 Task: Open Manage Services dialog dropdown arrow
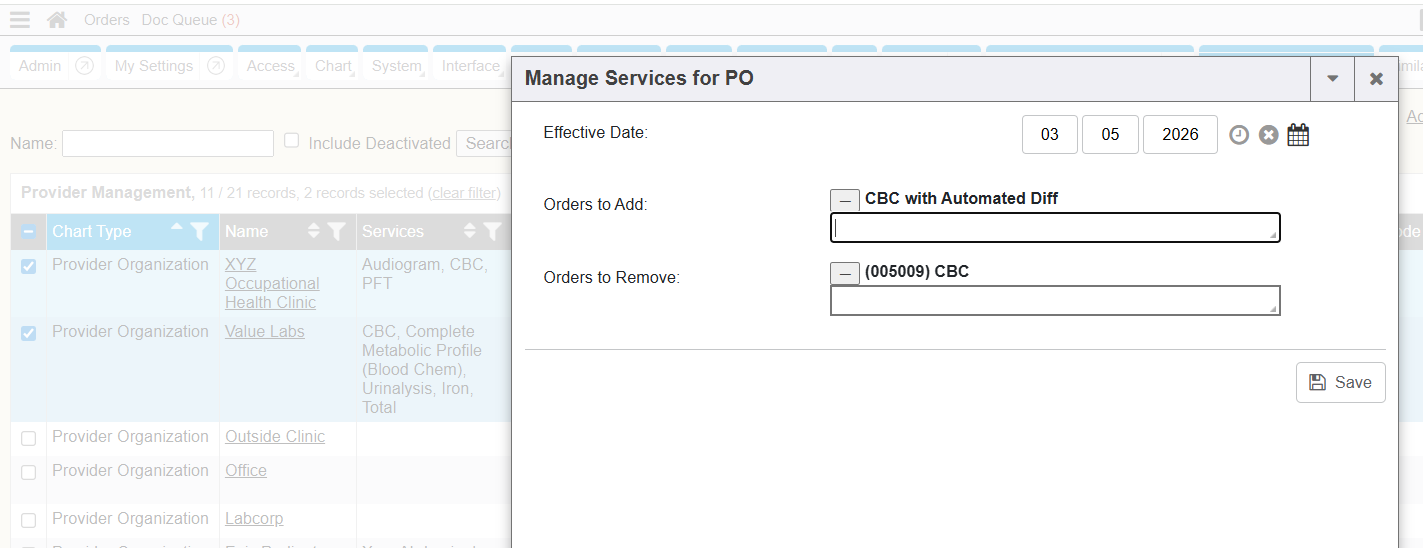tap(1332, 79)
